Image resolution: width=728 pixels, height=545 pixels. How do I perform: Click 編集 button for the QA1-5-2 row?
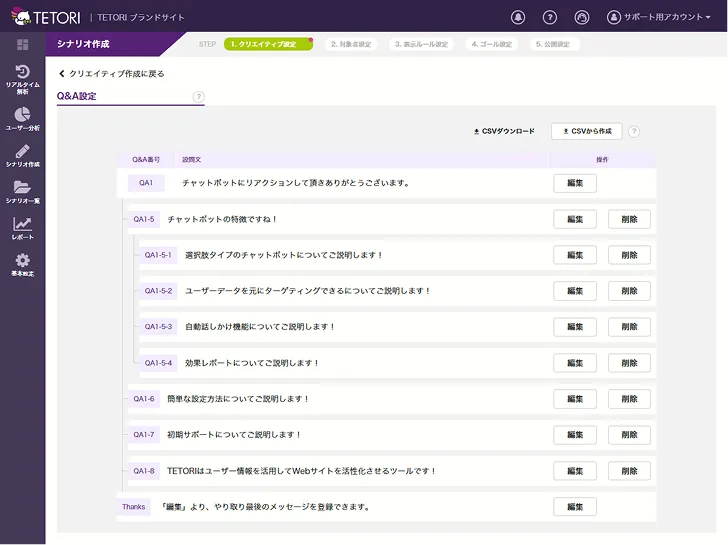point(575,291)
